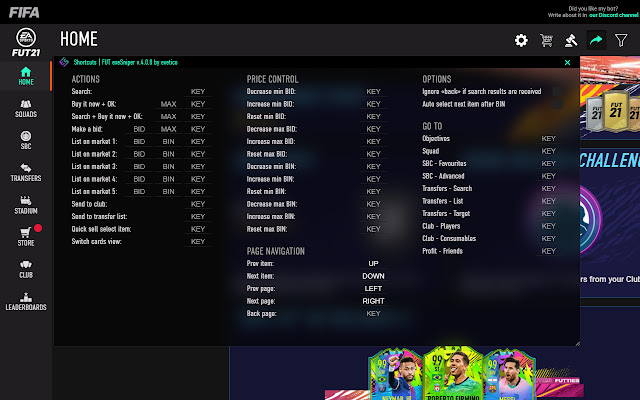Set KEY field for Transfers - List
Screen dimensions: 640x400
[549, 201]
